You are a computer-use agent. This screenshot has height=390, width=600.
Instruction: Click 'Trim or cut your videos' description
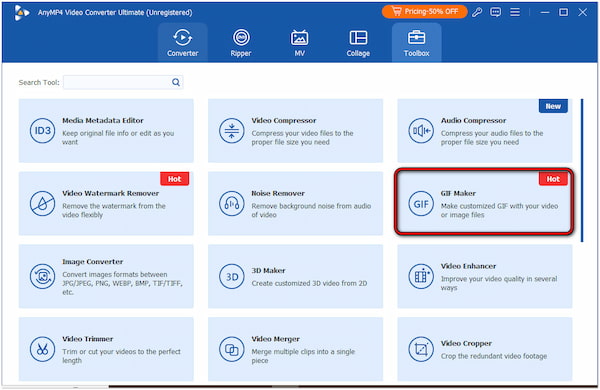coord(121,356)
